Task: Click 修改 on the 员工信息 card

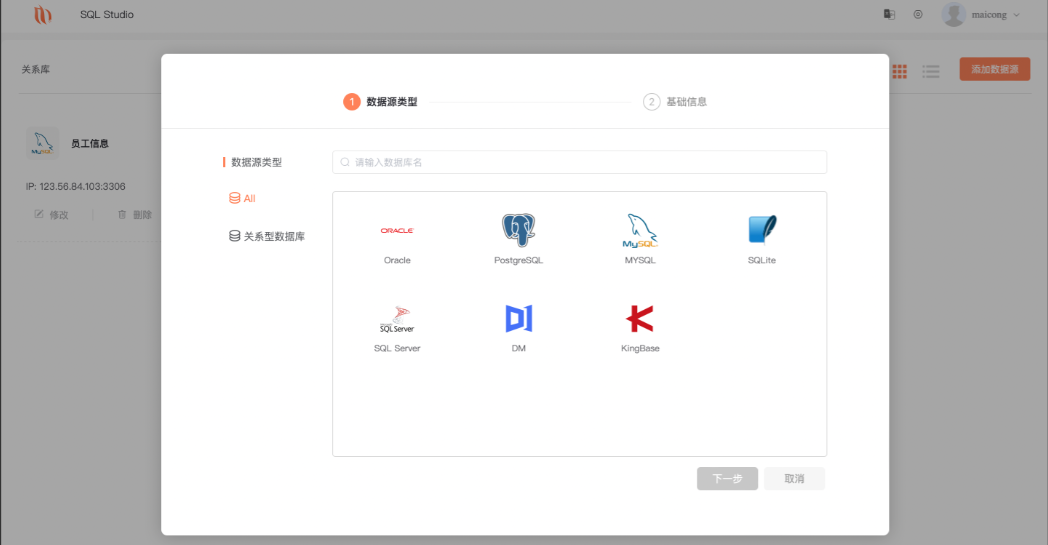Action: pyautogui.click(x=51, y=215)
